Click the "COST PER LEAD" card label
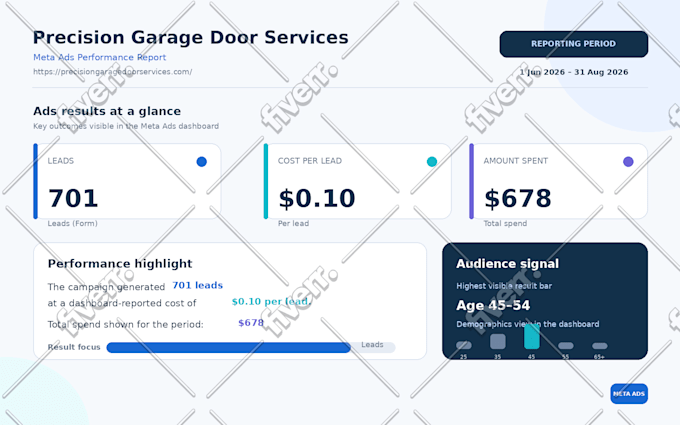Screen dimensions: 680x425 click(310, 161)
